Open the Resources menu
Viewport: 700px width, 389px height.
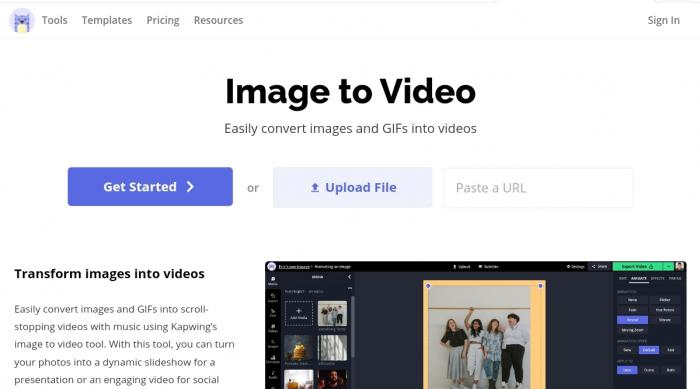[x=218, y=20]
